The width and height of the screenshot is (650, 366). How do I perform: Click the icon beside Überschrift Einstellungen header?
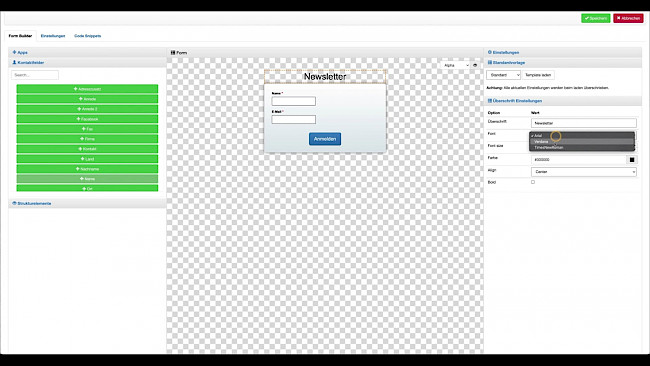coord(490,101)
